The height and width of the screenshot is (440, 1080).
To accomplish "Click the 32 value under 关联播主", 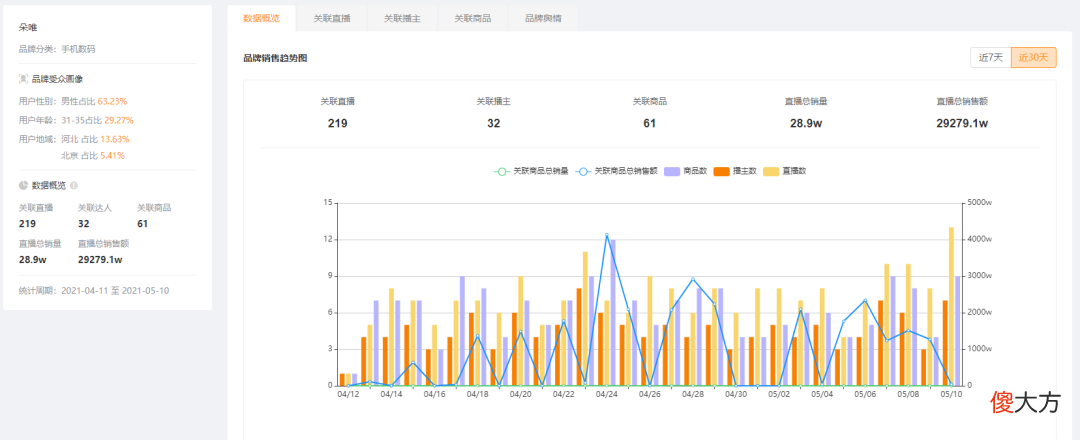I will 493,124.
